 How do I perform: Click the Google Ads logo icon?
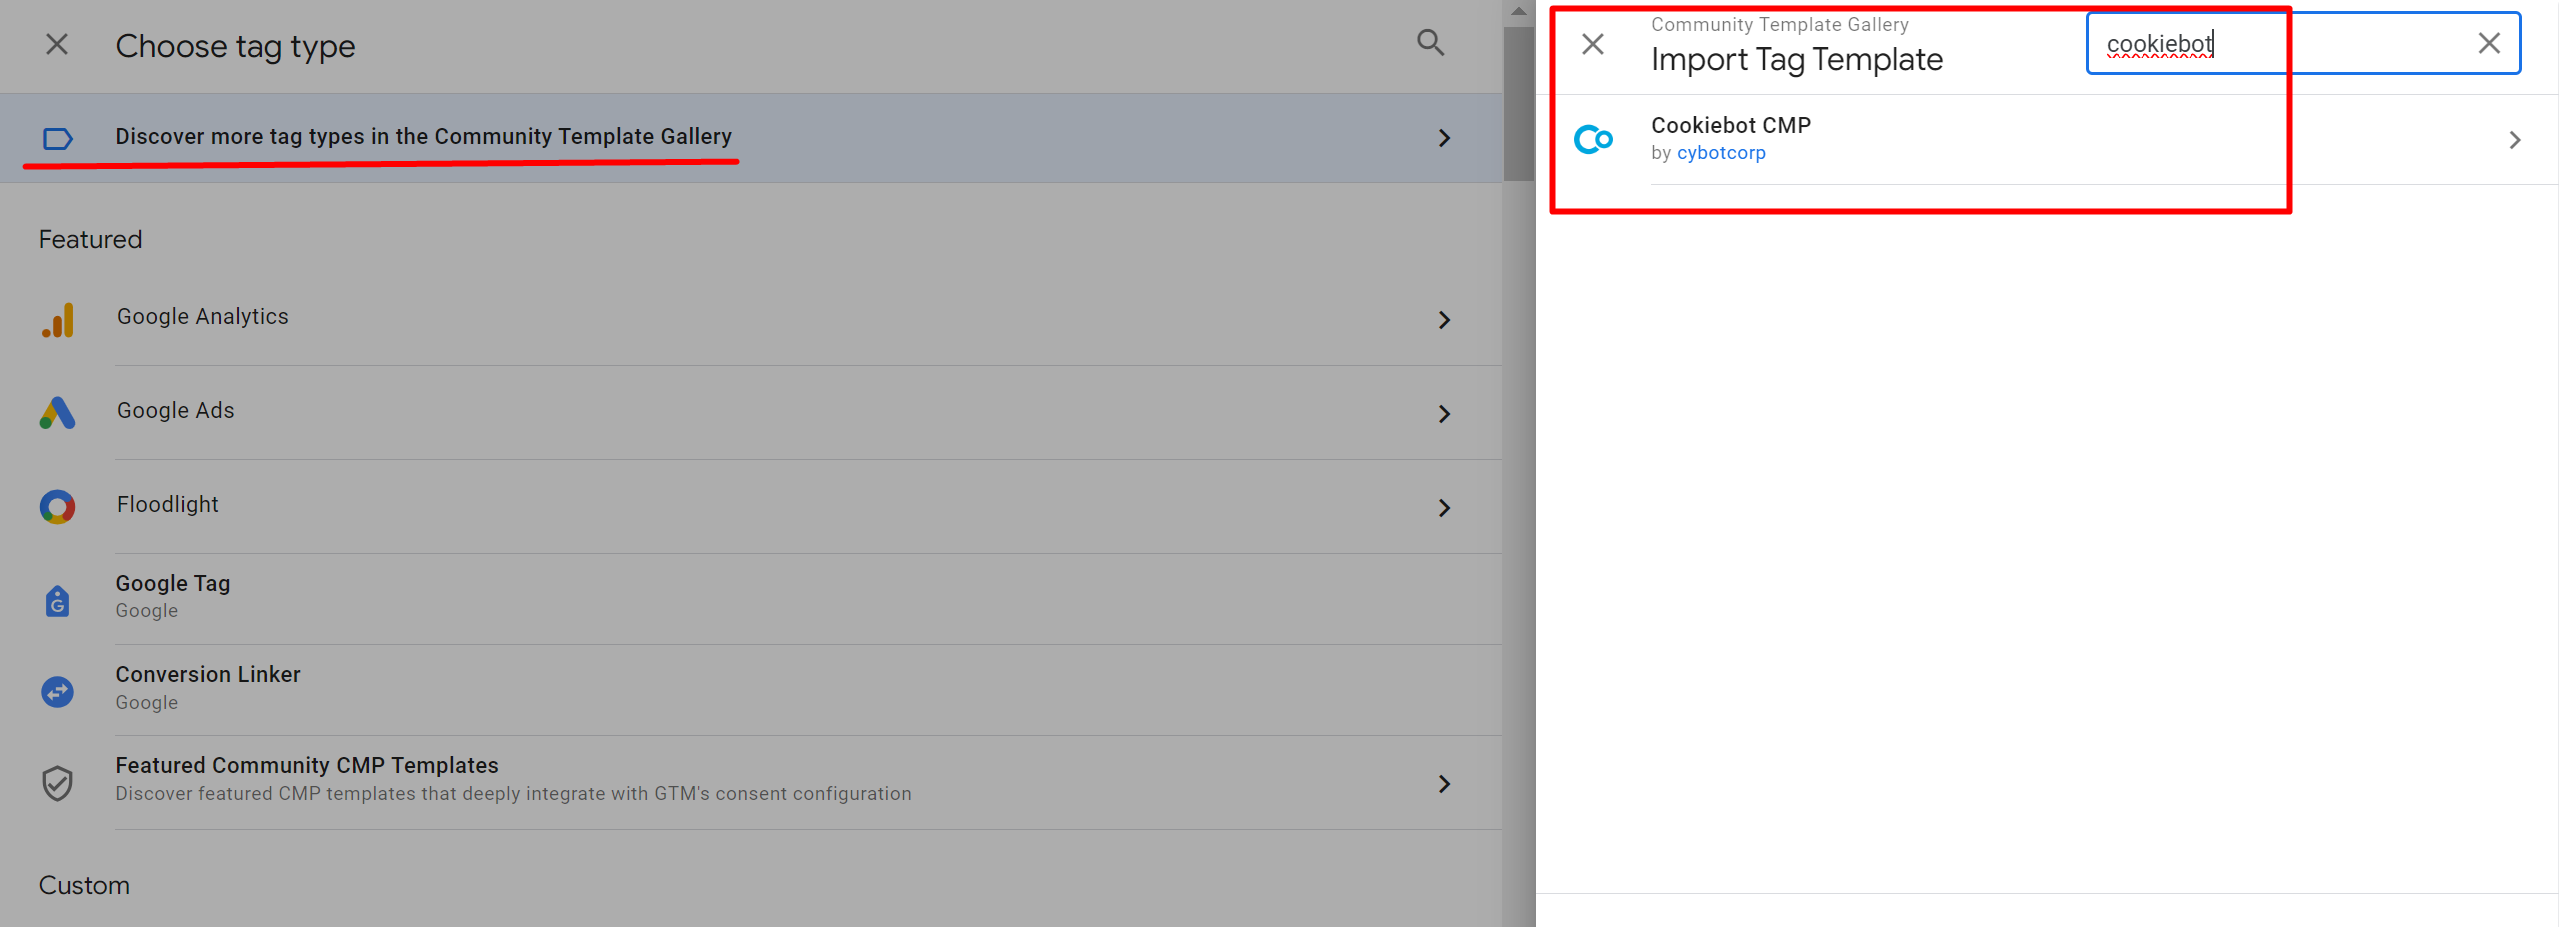[58, 413]
